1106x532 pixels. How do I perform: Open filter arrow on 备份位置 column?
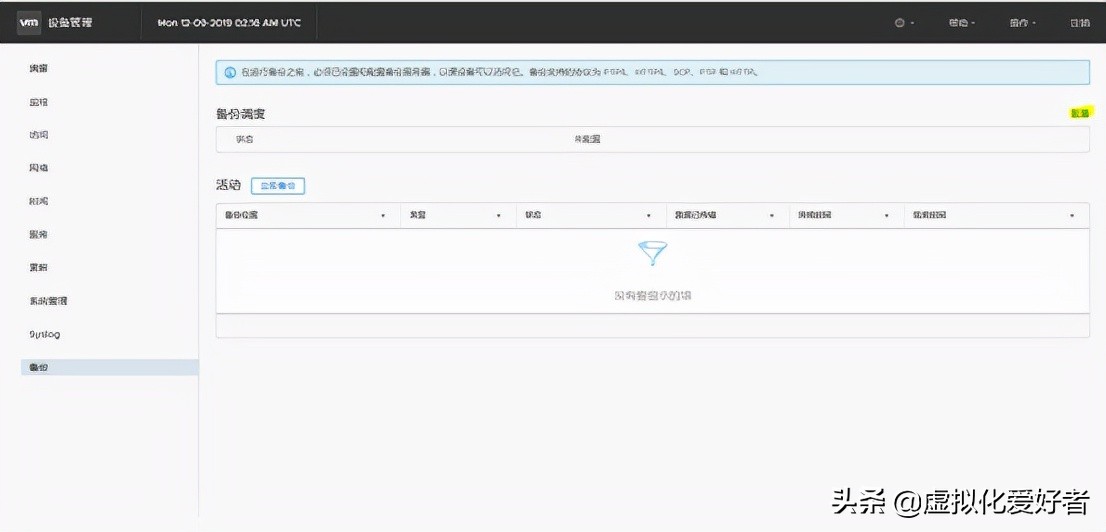(x=383, y=216)
